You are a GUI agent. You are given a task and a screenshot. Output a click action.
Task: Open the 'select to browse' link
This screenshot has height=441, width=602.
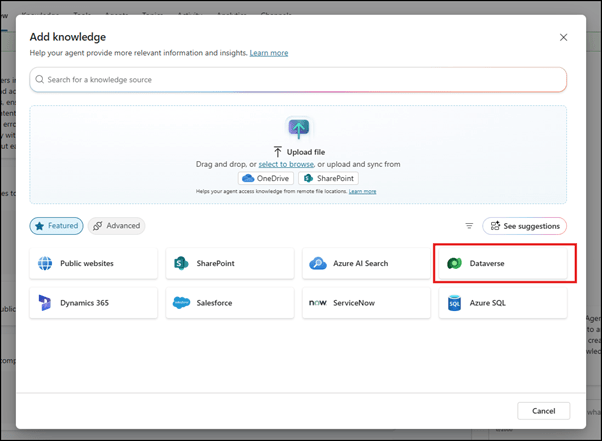[x=286, y=164]
